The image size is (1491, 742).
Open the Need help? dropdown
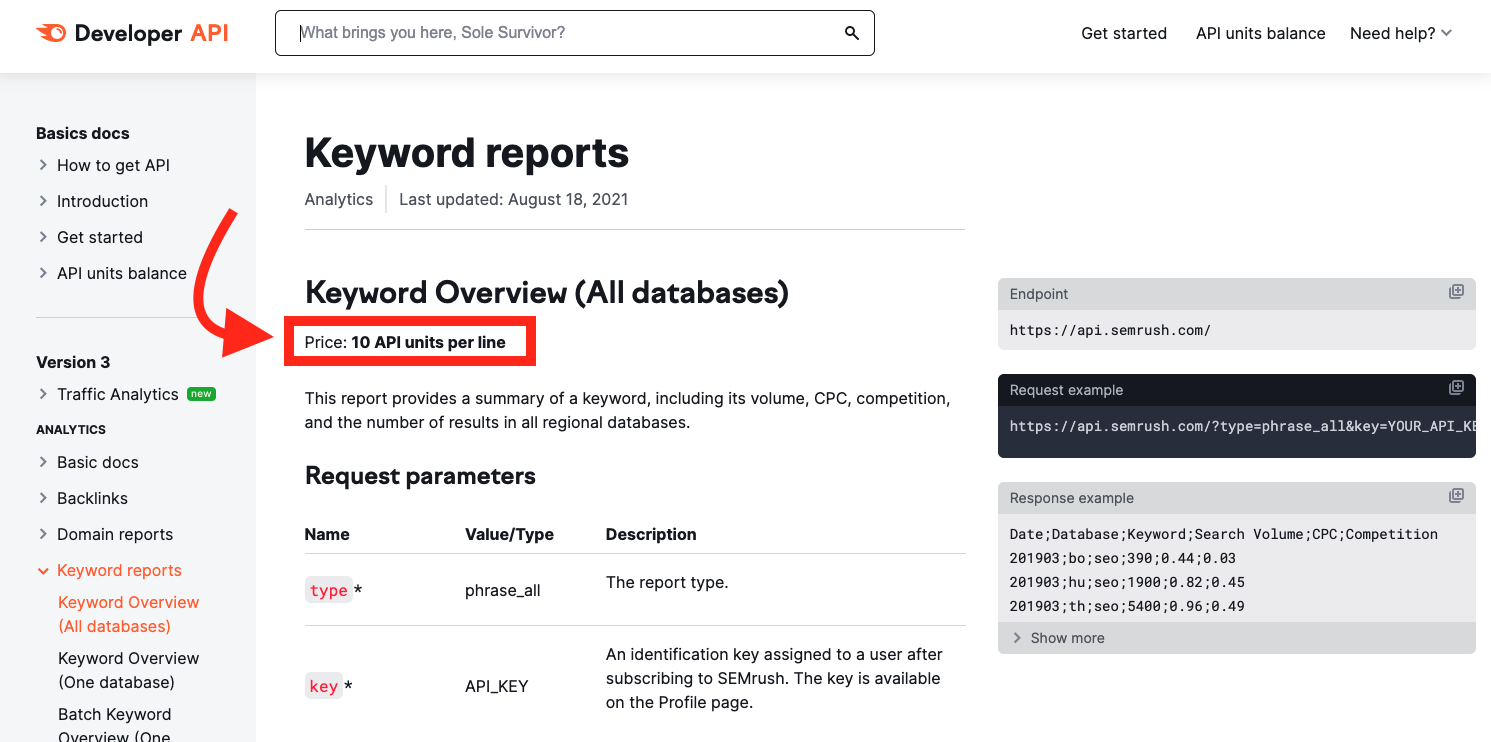coord(1400,33)
